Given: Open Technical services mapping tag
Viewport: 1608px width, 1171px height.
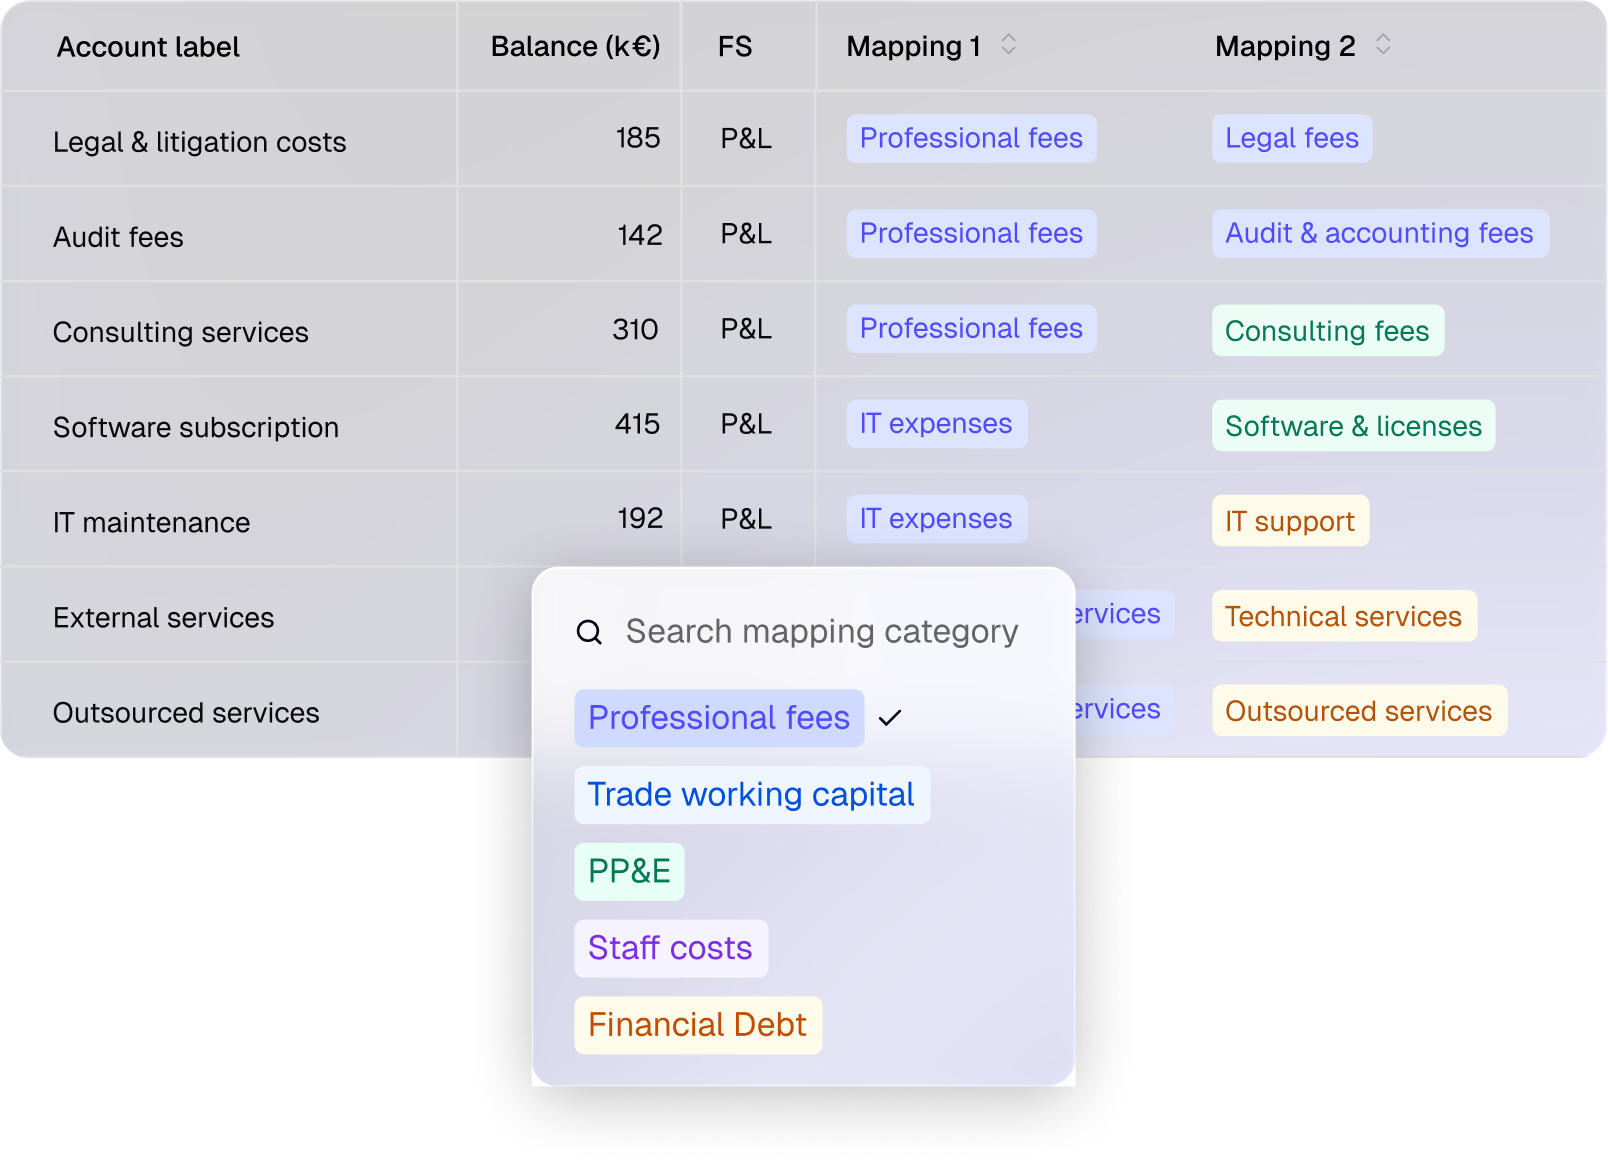Looking at the screenshot, I should point(1344,616).
